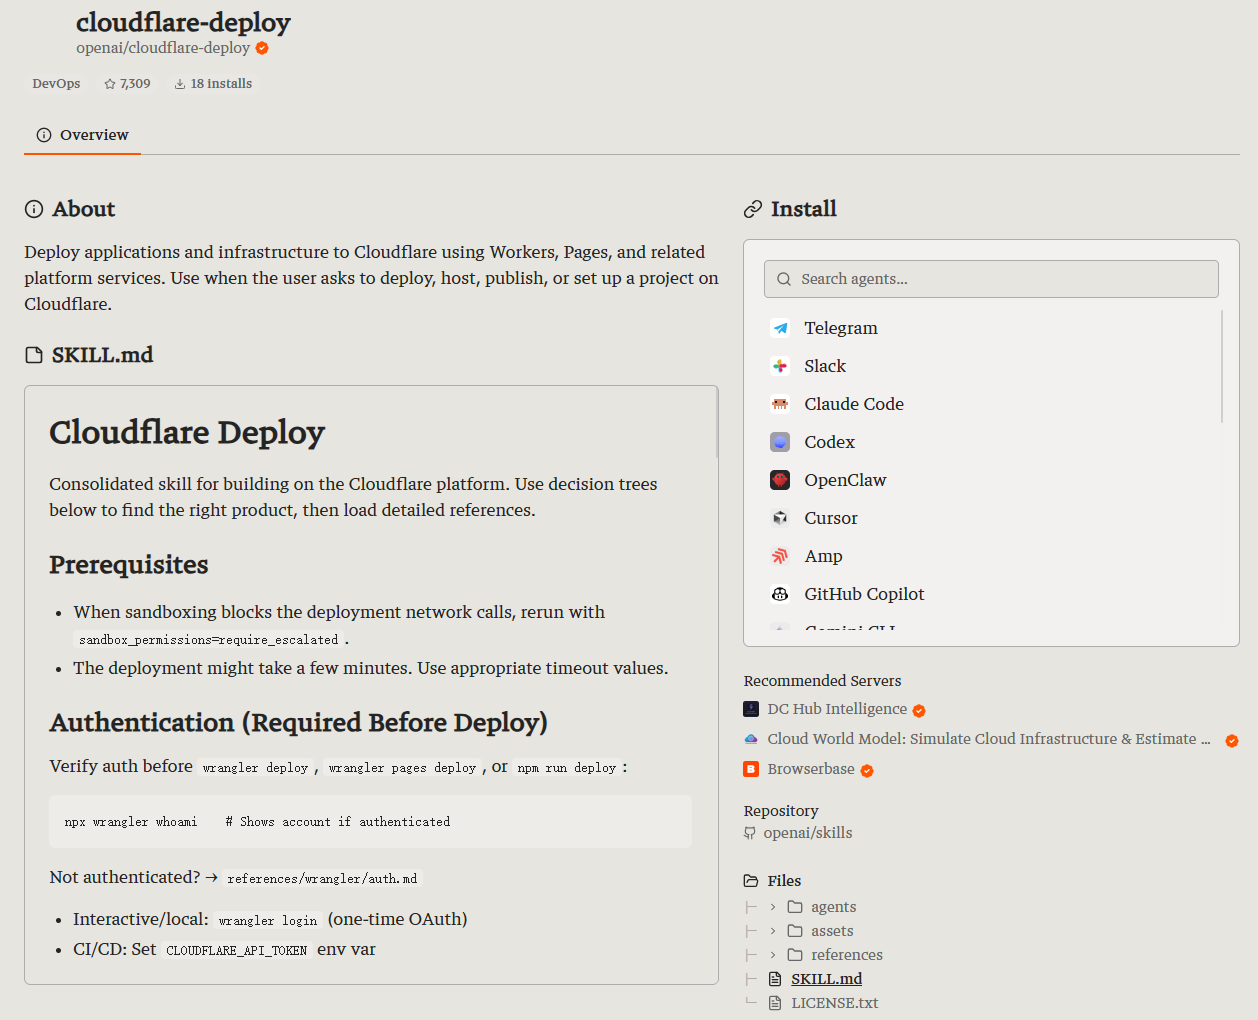Click the agents list scrollbar

(1222, 366)
